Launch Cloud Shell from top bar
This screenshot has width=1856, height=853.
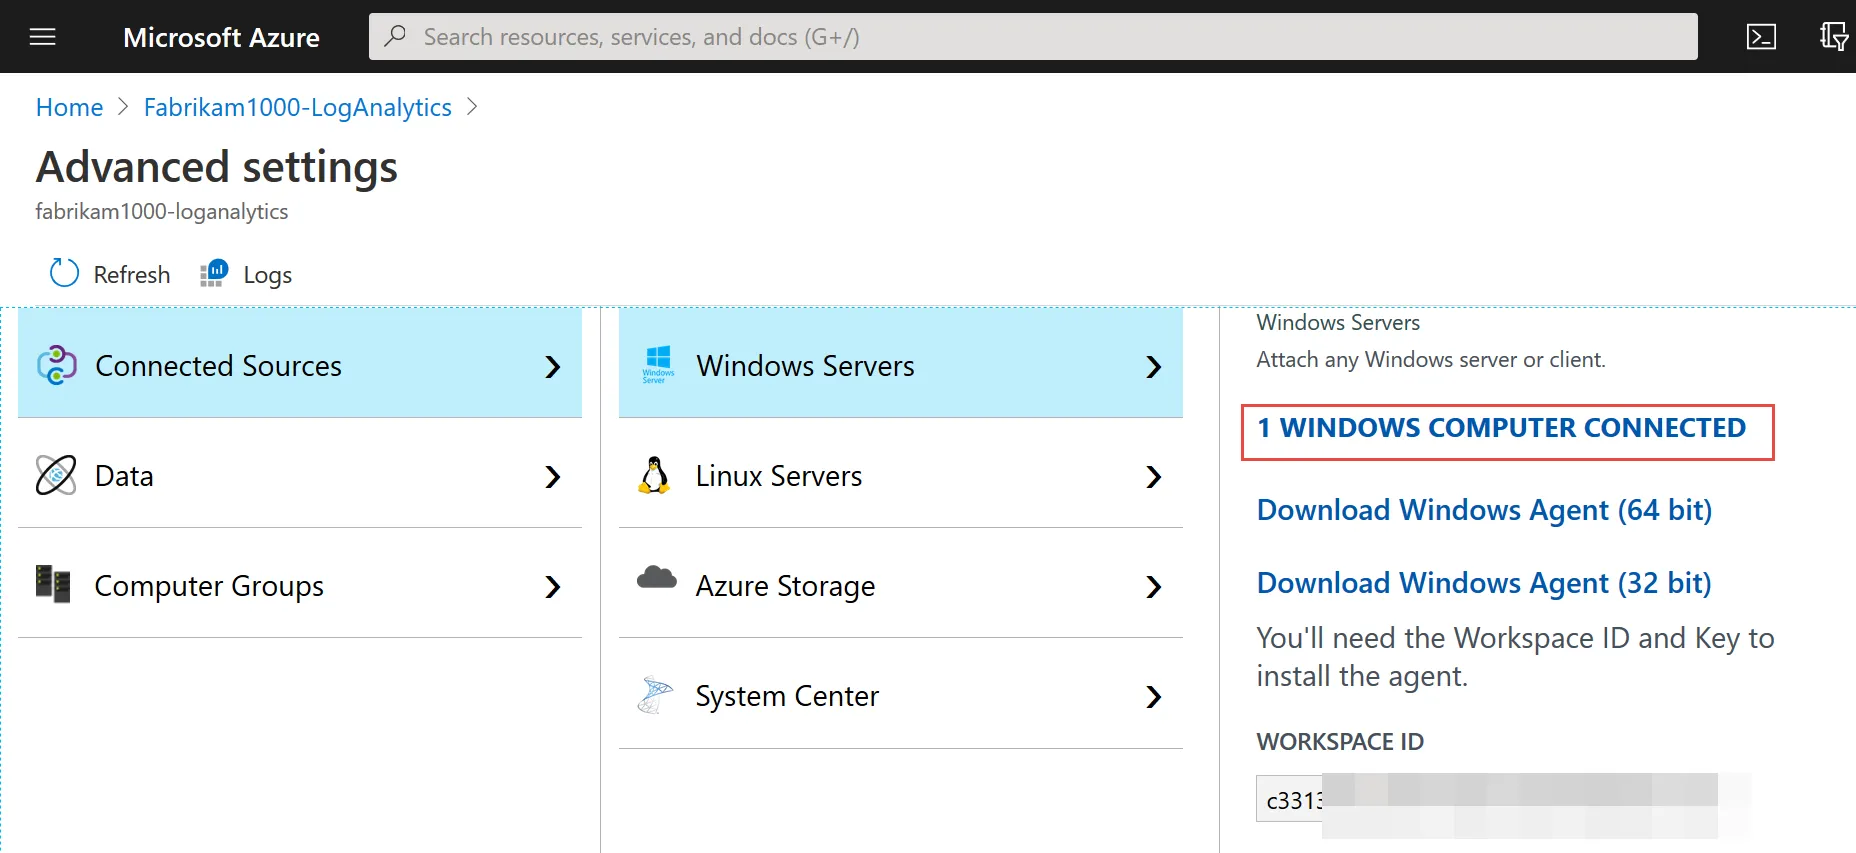point(1761,37)
